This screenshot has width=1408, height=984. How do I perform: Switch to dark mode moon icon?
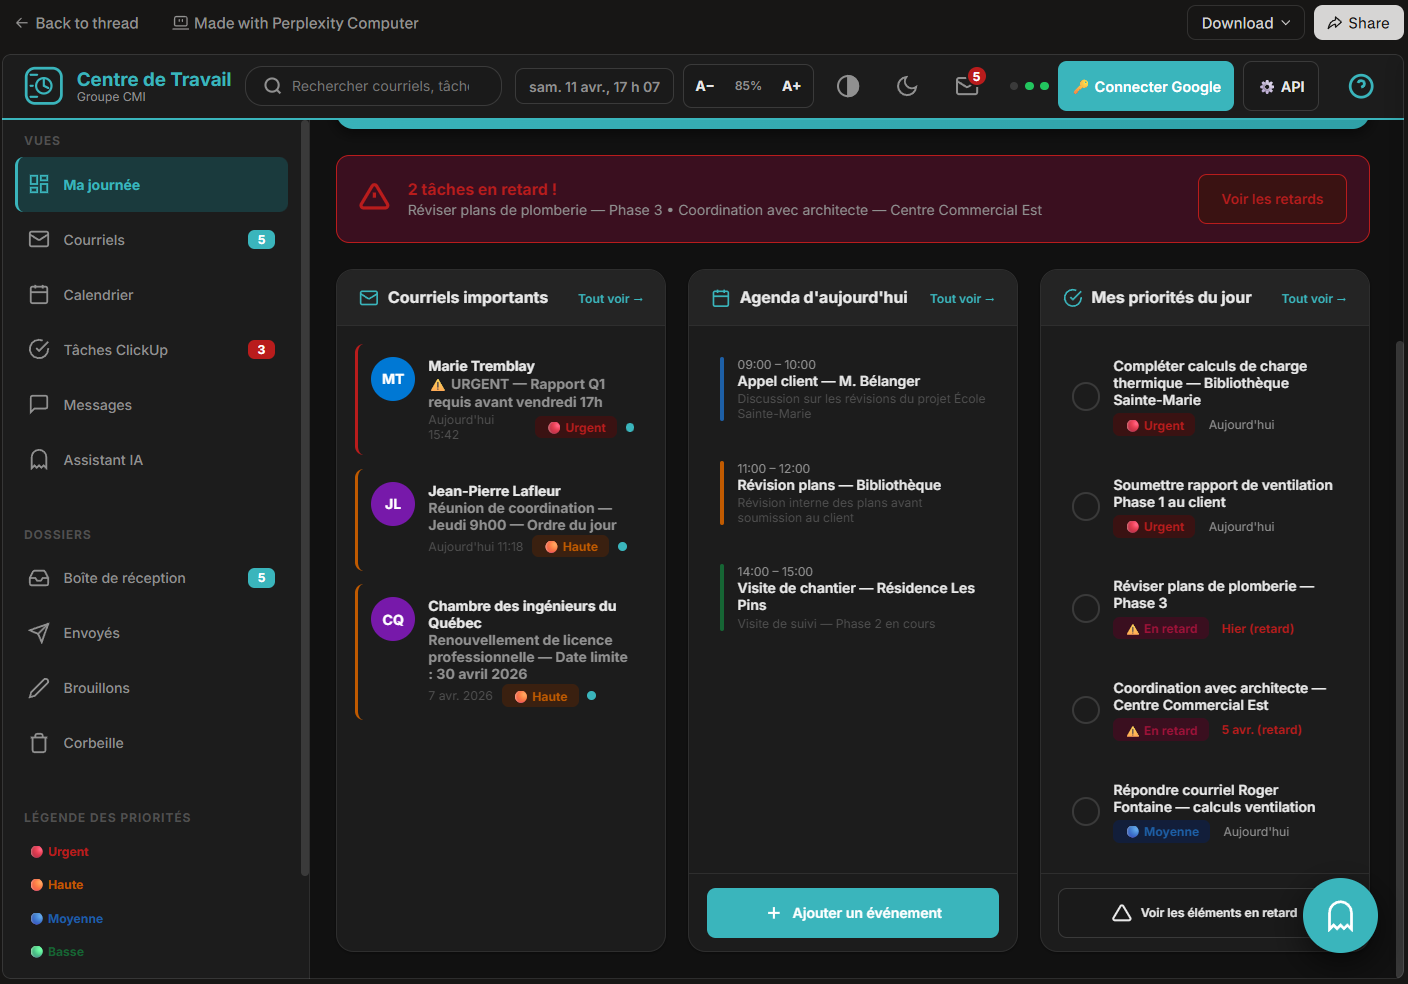pyautogui.click(x=907, y=86)
